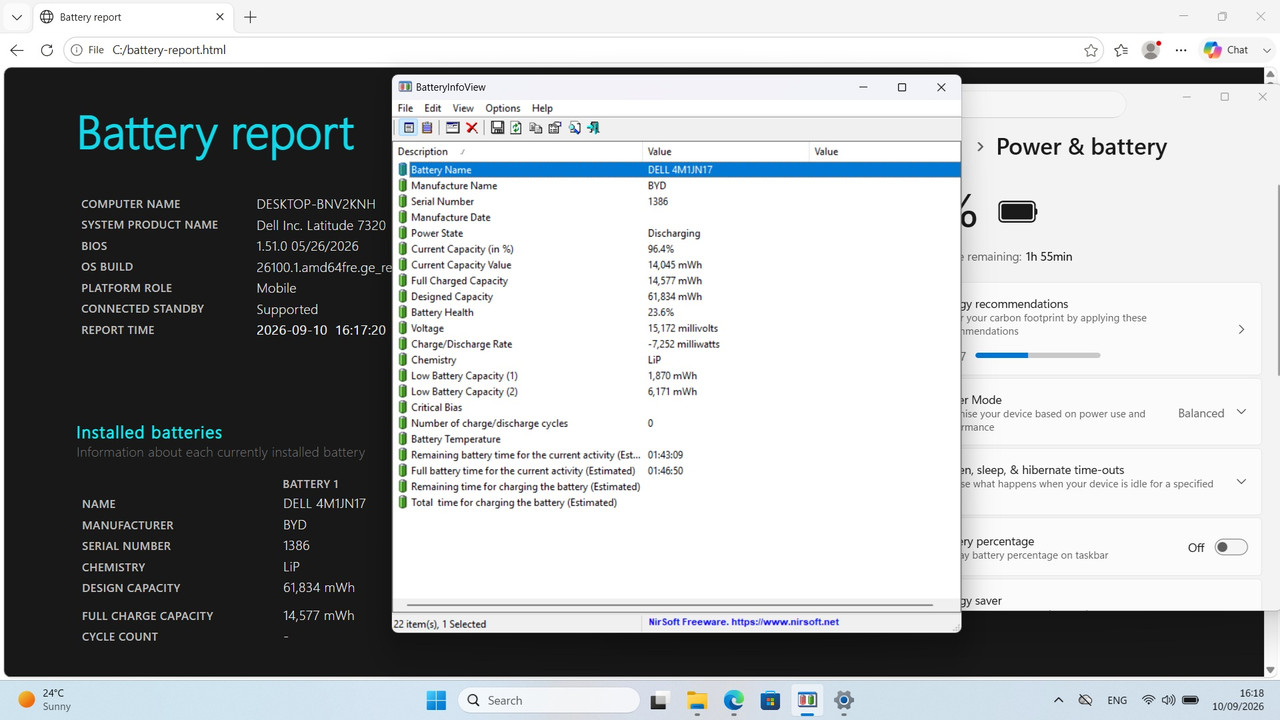The image size is (1280, 720).
Task: Click the browser address bar showing C:/battery-report.html
Action: [585, 50]
